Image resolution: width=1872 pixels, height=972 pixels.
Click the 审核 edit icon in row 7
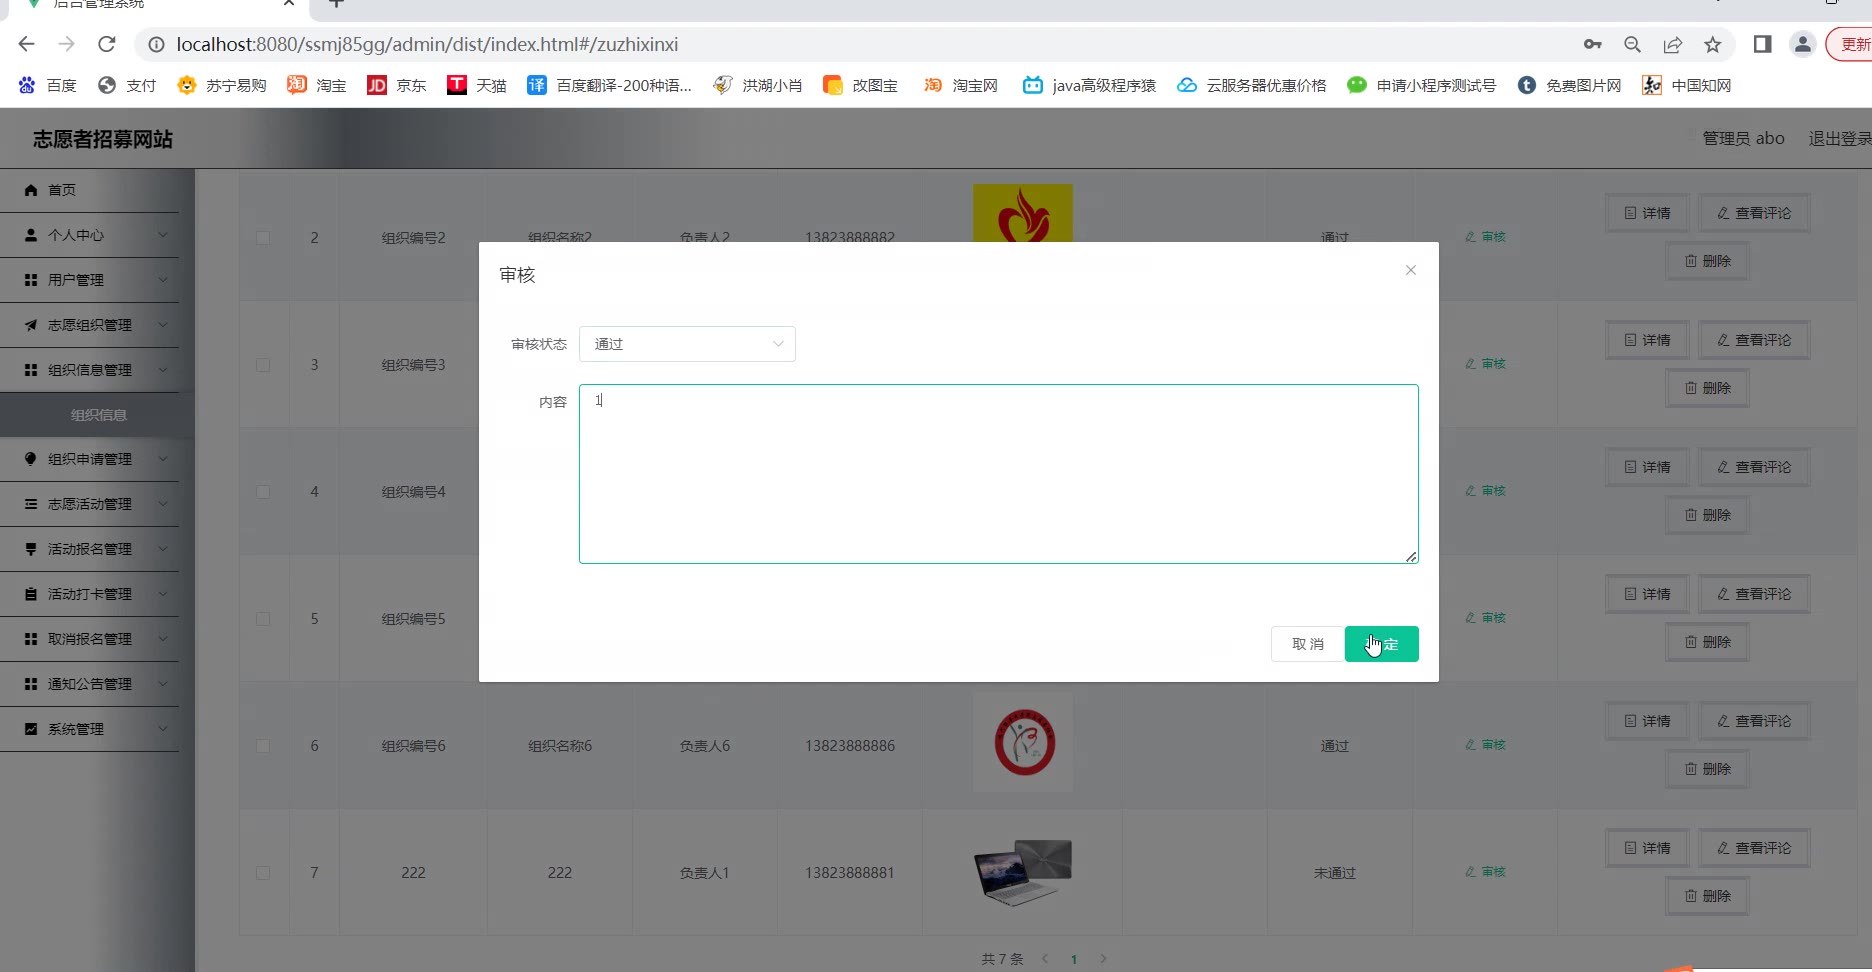[x=1470, y=872]
